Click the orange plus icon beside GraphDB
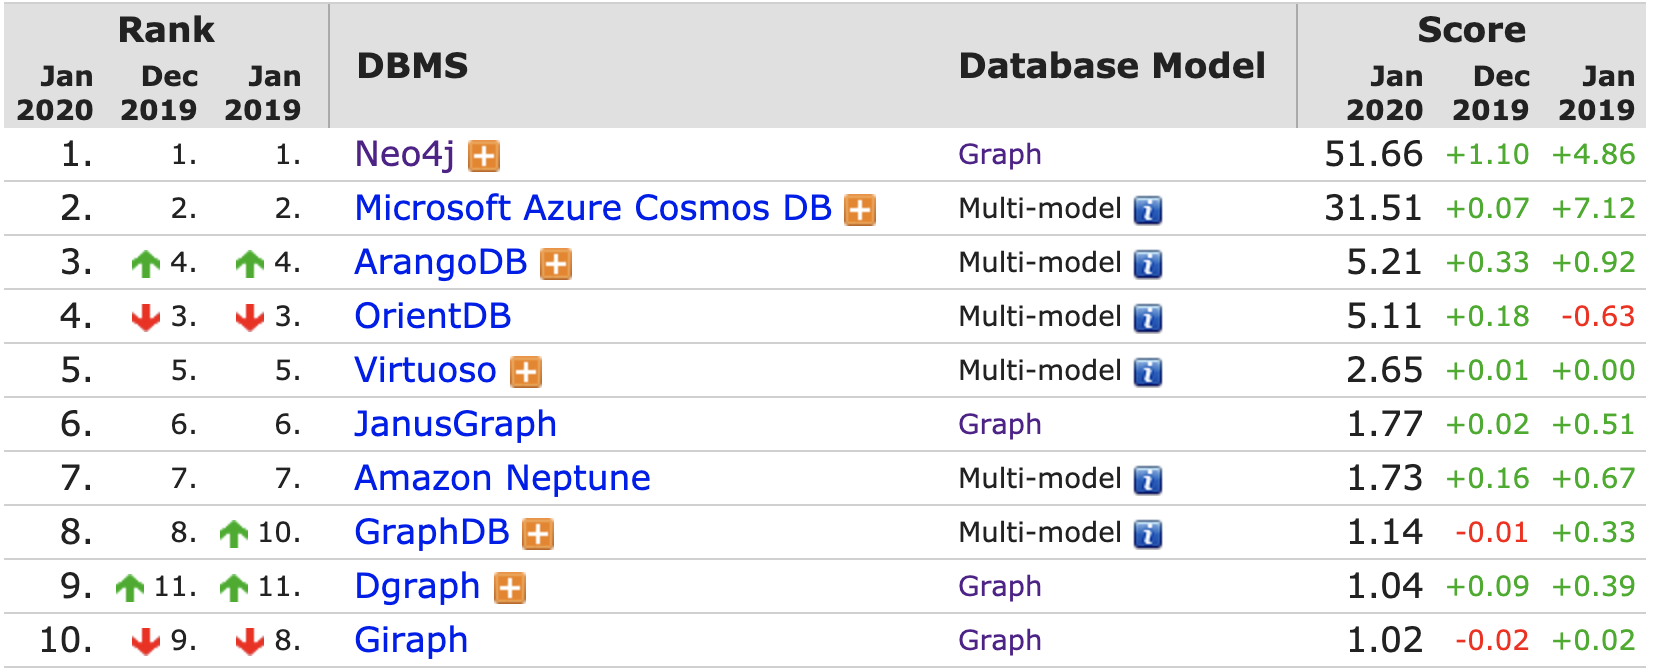The width and height of the screenshot is (1660, 668). (x=538, y=534)
